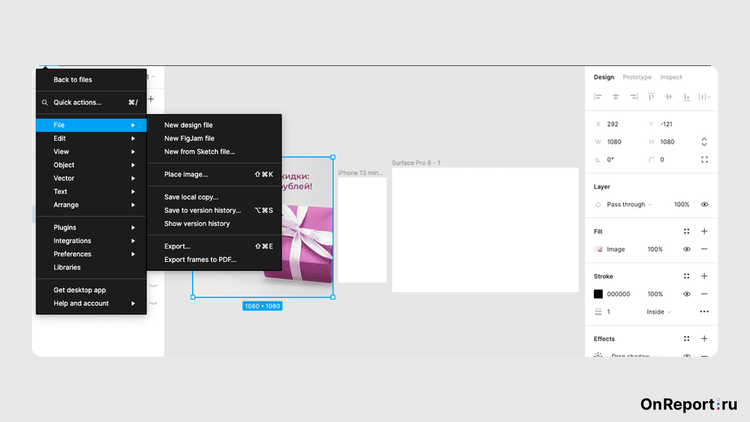
Task: Toggle layer visibility eye in Layer section
Action: pyautogui.click(x=704, y=204)
